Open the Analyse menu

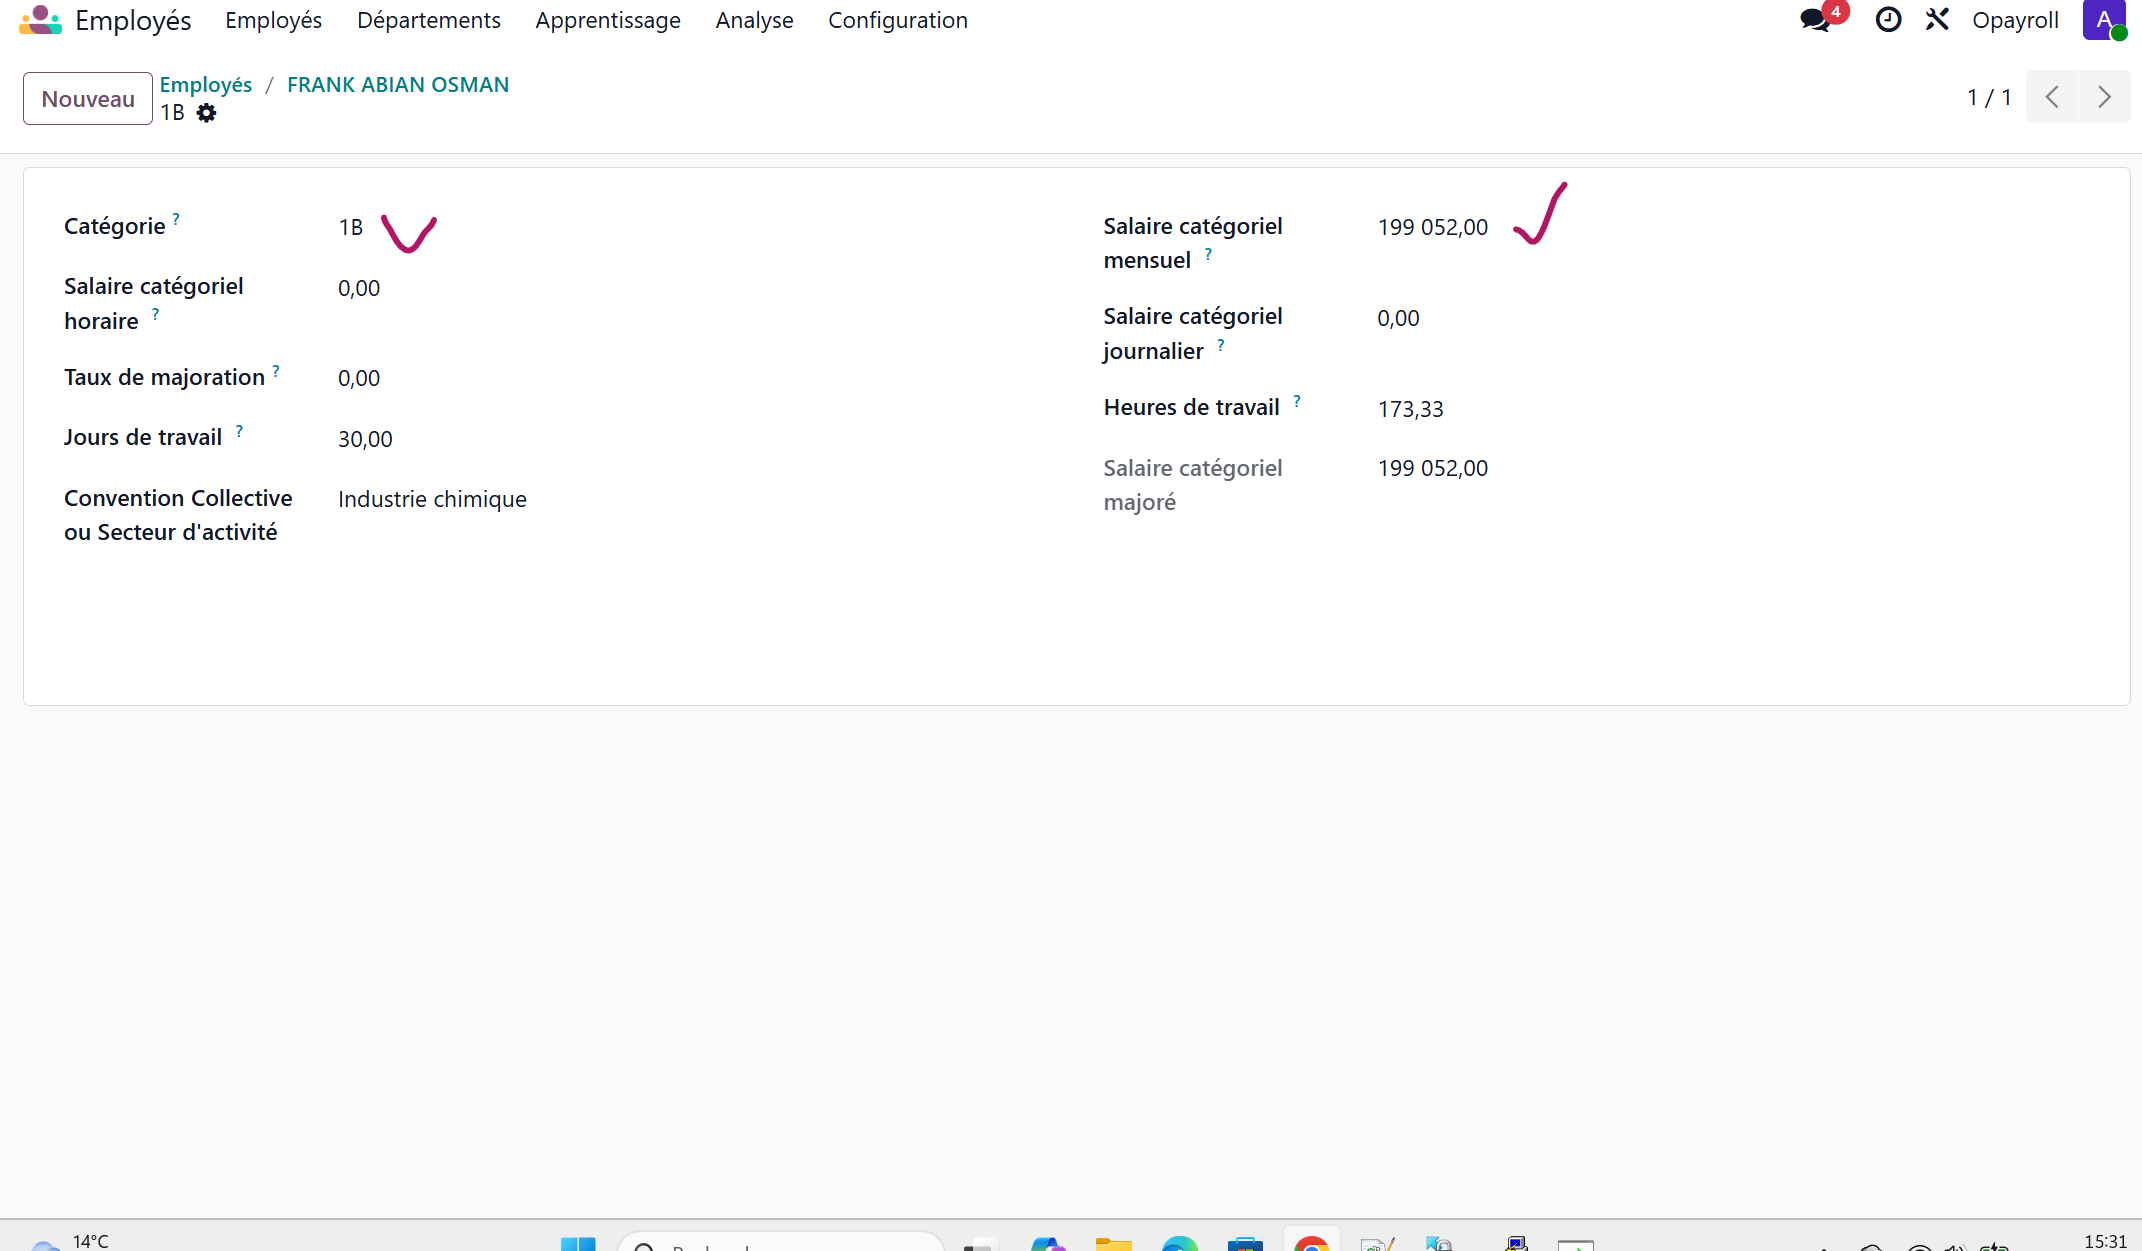754,20
